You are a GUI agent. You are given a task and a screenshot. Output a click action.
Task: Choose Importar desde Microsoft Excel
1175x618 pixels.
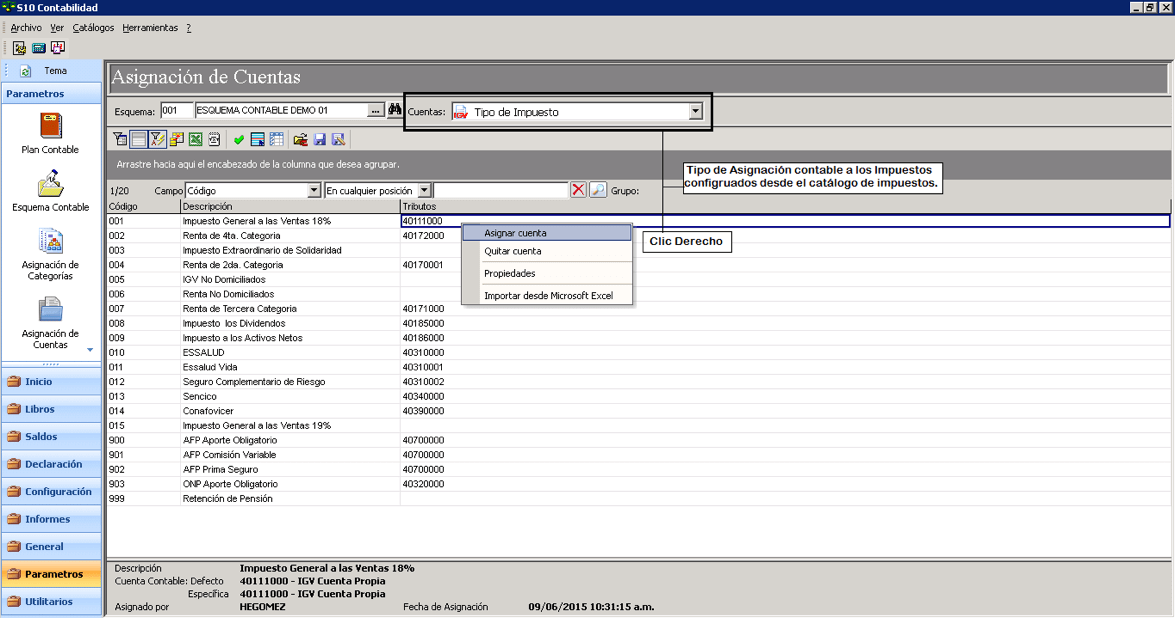coord(547,296)
